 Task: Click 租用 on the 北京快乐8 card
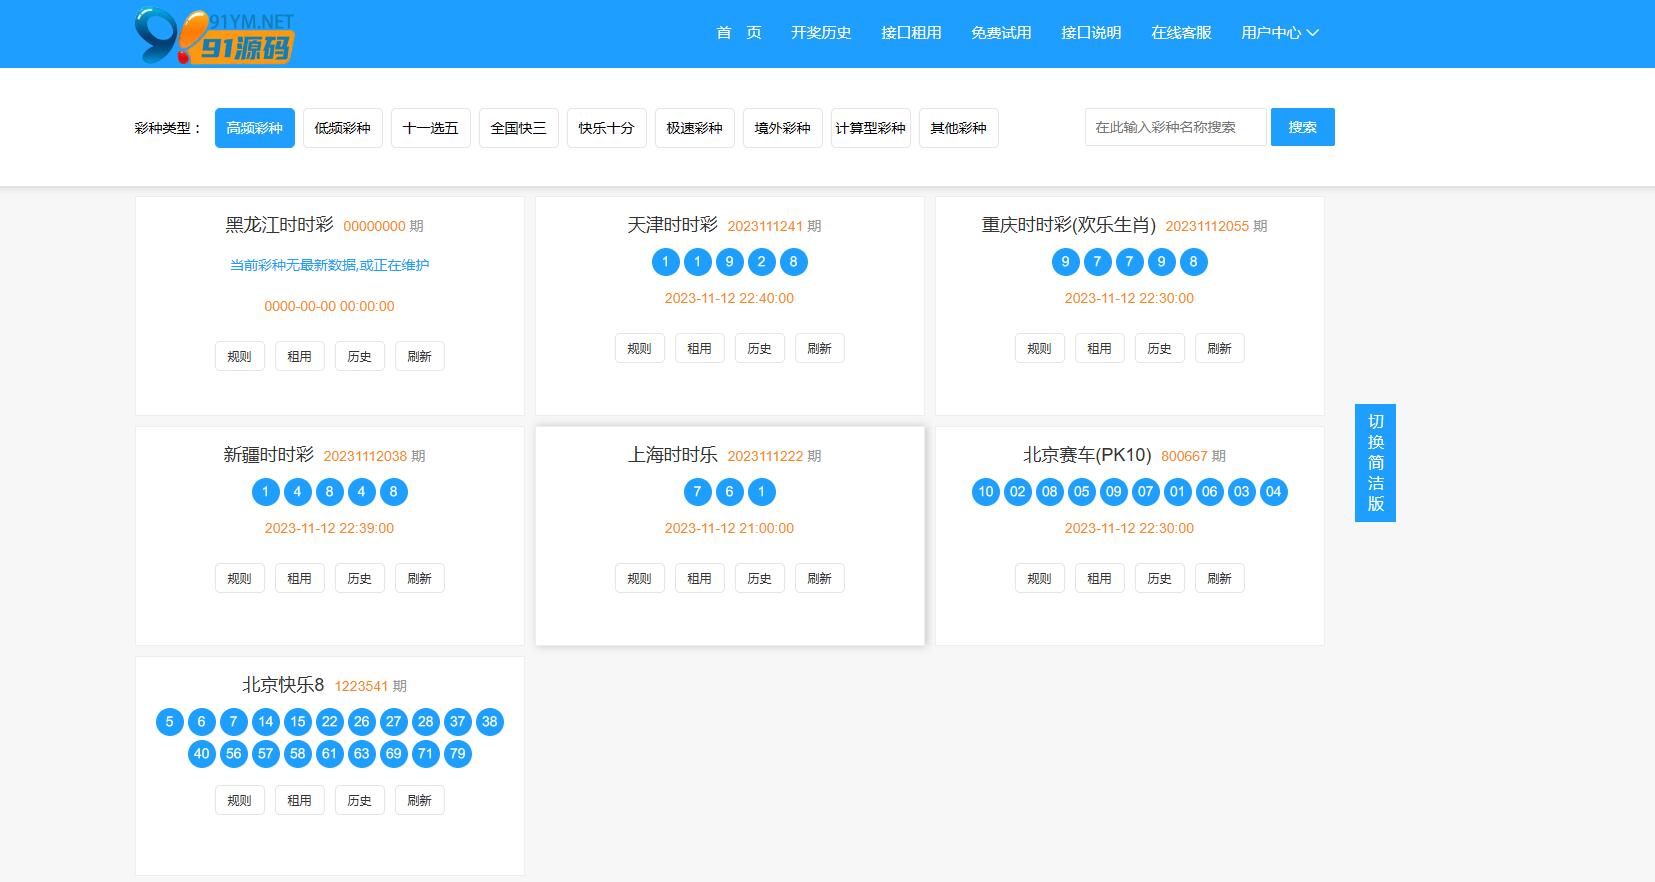tap(300, 800)
